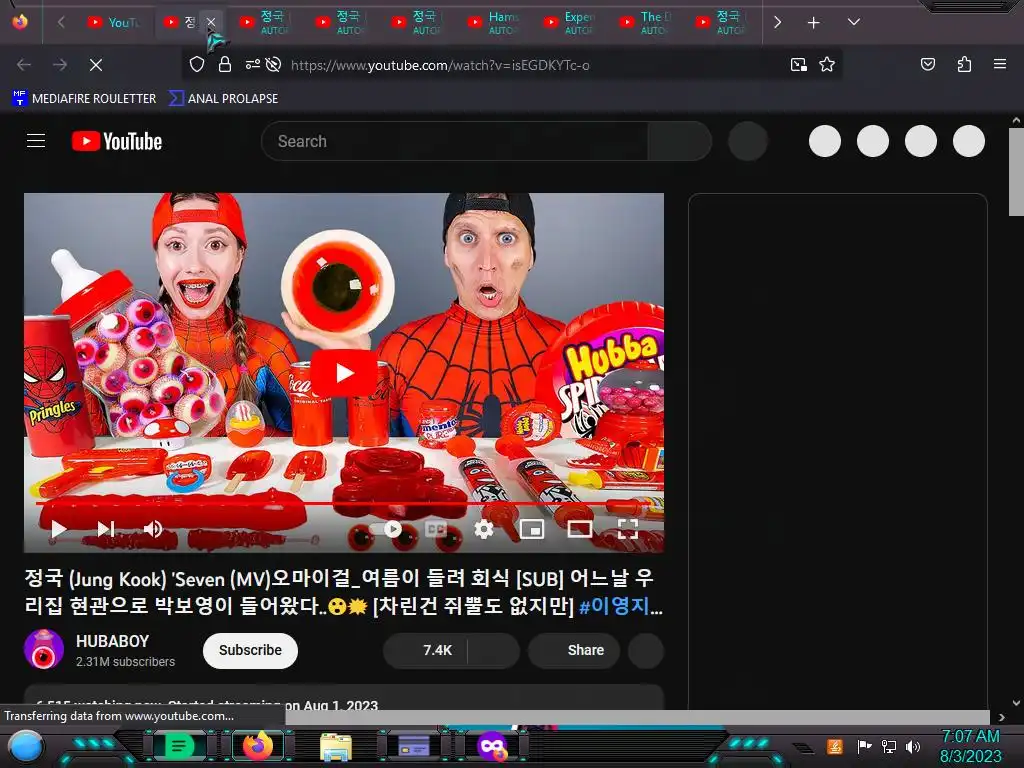This screenshot has height=768, width=1024.
Task: Open system volume tray icon
Action: pos(913,746)
